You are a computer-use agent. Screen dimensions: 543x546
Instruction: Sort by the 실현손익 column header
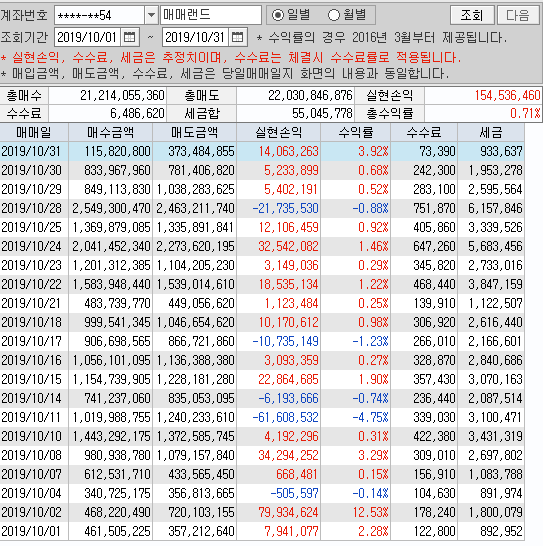[x=278, y=132]
